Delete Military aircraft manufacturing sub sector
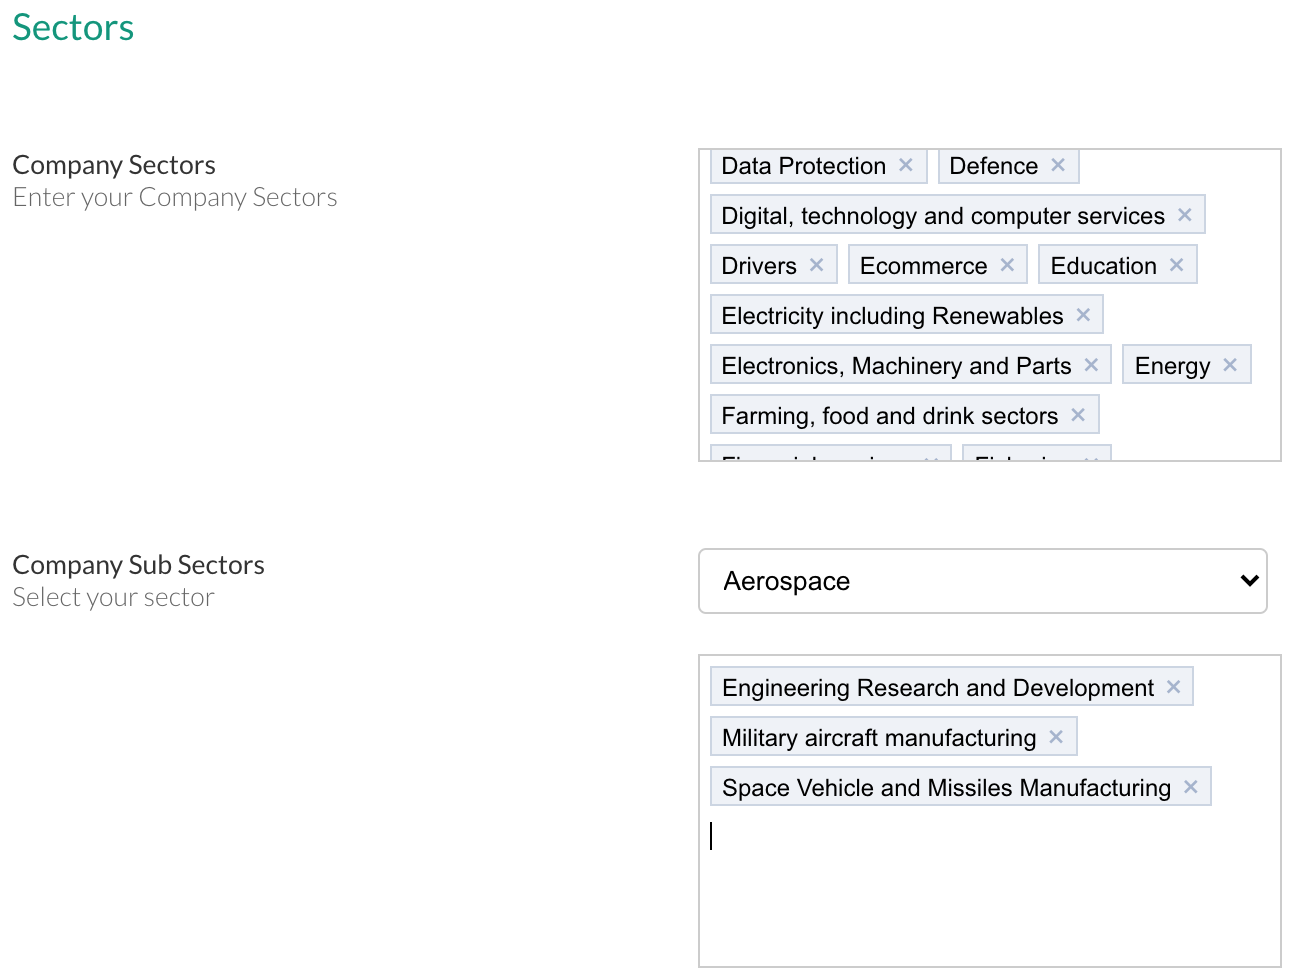The width and height of the screenshot is (1298, 980). tap(1056, 737)
